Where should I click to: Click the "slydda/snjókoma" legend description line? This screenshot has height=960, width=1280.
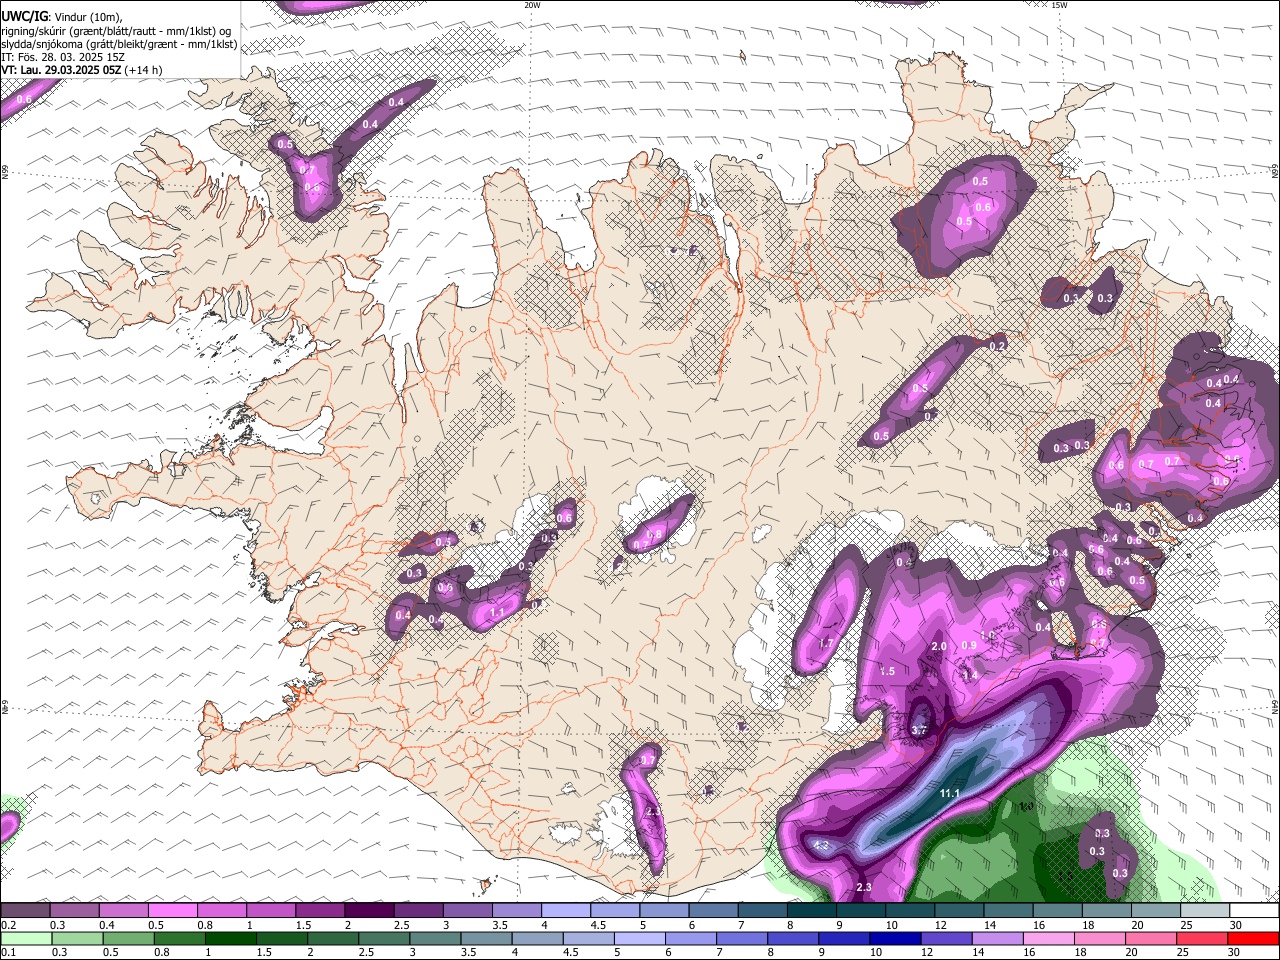(x=119, y=44)
